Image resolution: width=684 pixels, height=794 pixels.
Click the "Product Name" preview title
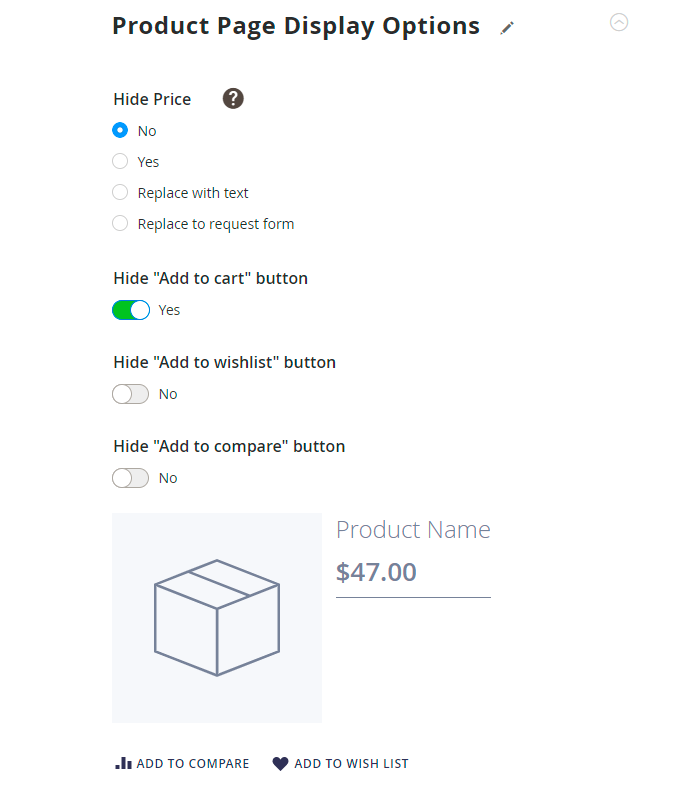pos(413,529)
